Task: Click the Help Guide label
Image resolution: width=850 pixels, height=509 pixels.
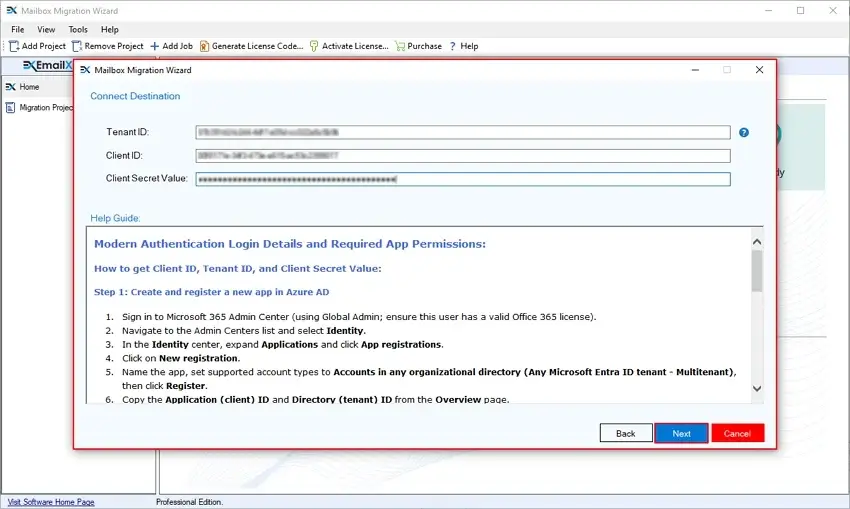Action: [x=115, y=218]
